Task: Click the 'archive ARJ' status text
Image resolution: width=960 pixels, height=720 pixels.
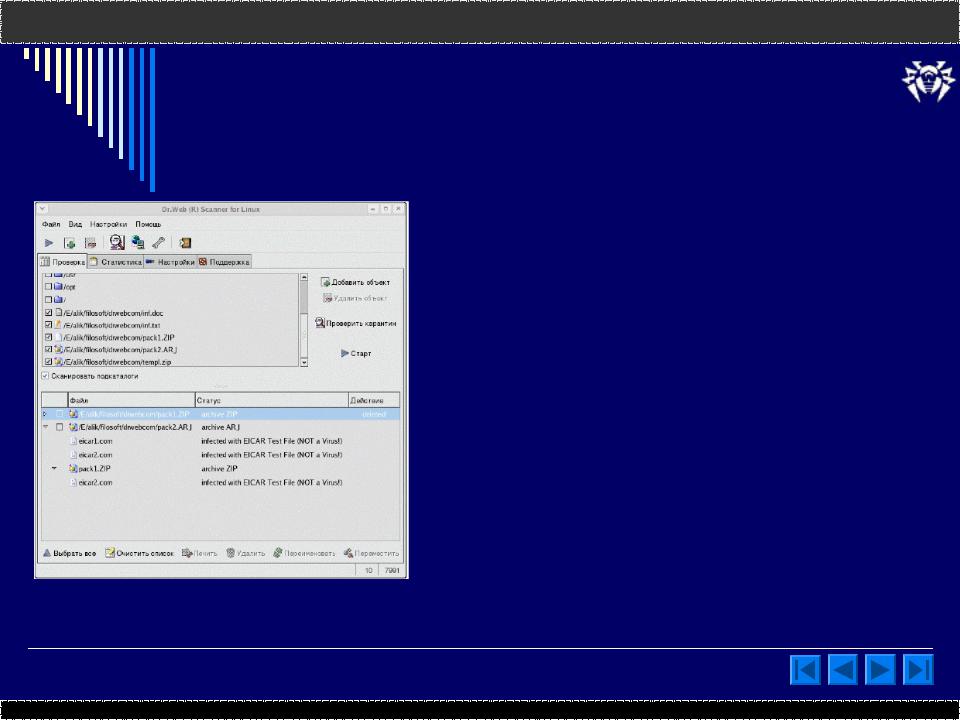Action: tap(221, 427)
